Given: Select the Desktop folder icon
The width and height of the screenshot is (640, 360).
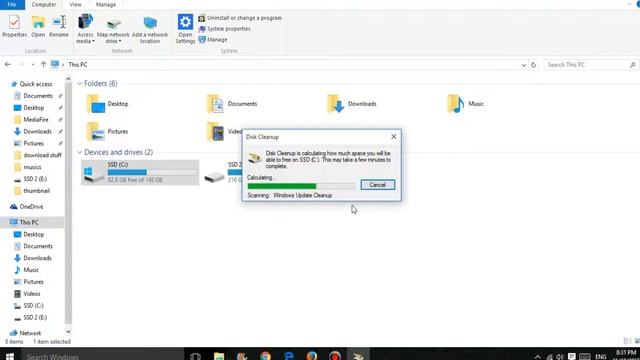Looking at the screenshot, I should click(96, 104).
